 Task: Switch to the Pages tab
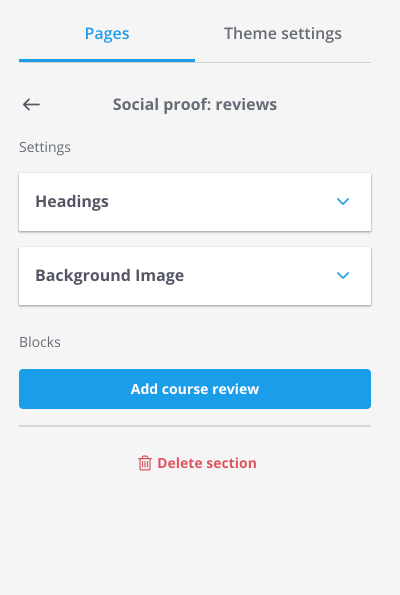[107, 33]
